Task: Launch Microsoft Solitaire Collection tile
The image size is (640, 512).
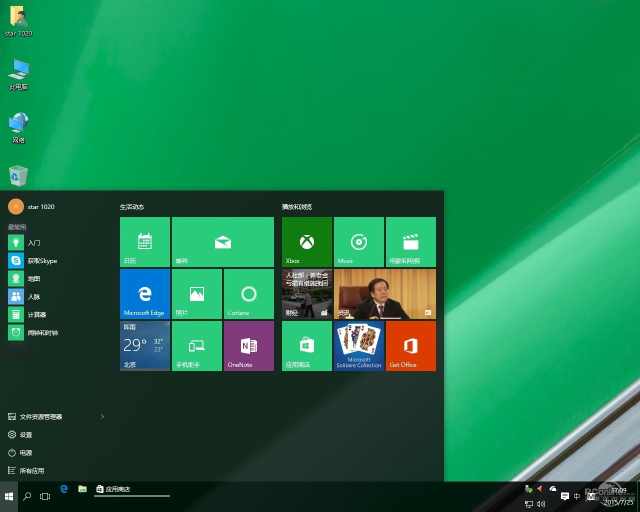Action: tap(359, 346)
